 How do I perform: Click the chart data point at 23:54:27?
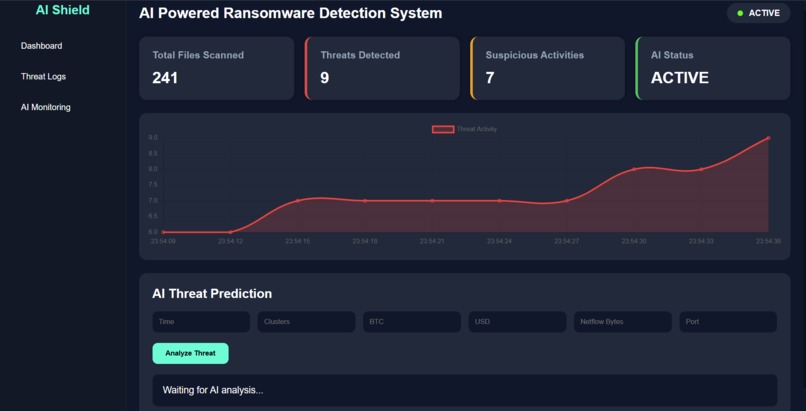566,200
